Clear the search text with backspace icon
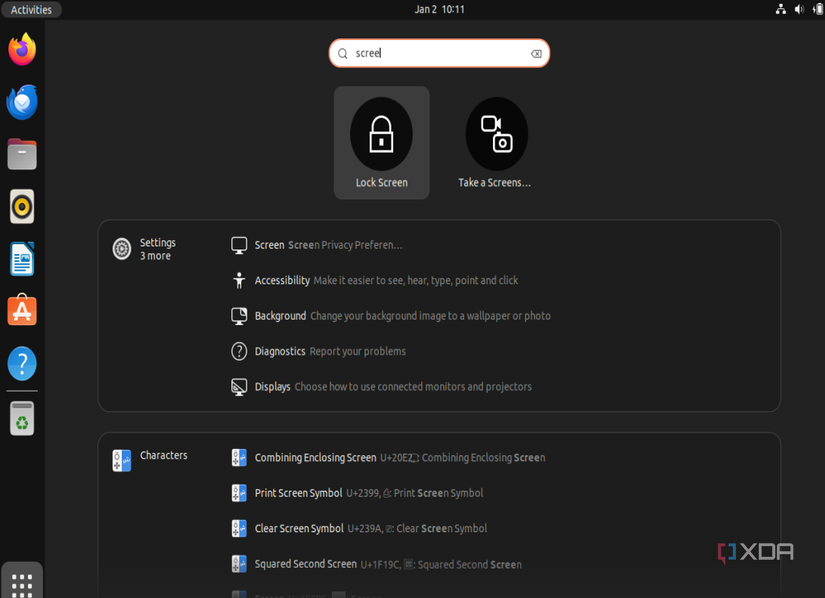The height and width of the screenshot is (598, 825). tap(536, 54)
